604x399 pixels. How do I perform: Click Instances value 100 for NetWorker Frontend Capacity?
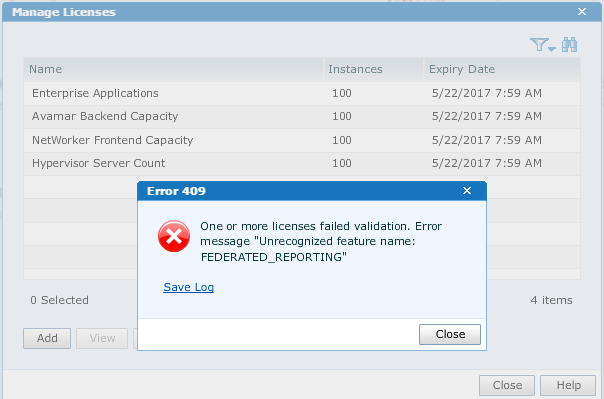[342, 140]
